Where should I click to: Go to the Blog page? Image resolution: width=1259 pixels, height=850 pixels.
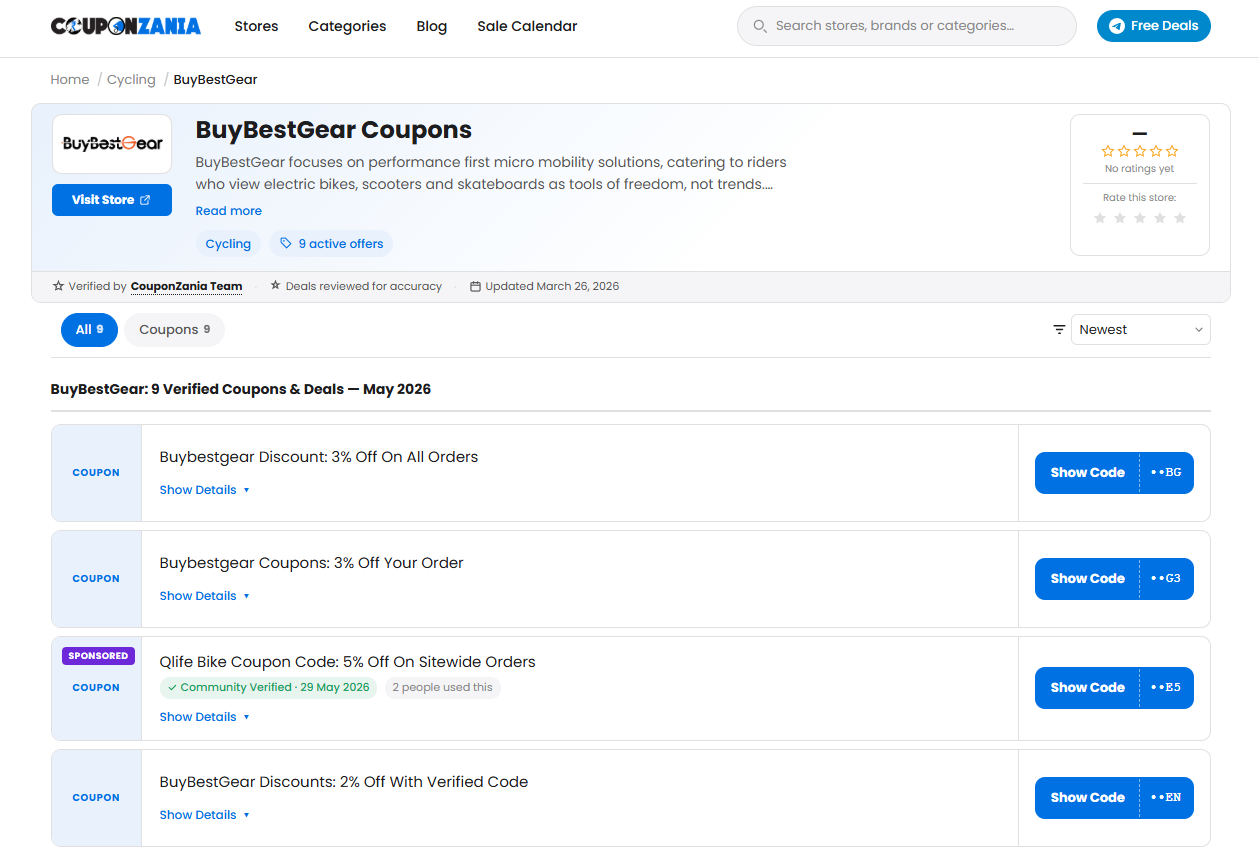432,26
